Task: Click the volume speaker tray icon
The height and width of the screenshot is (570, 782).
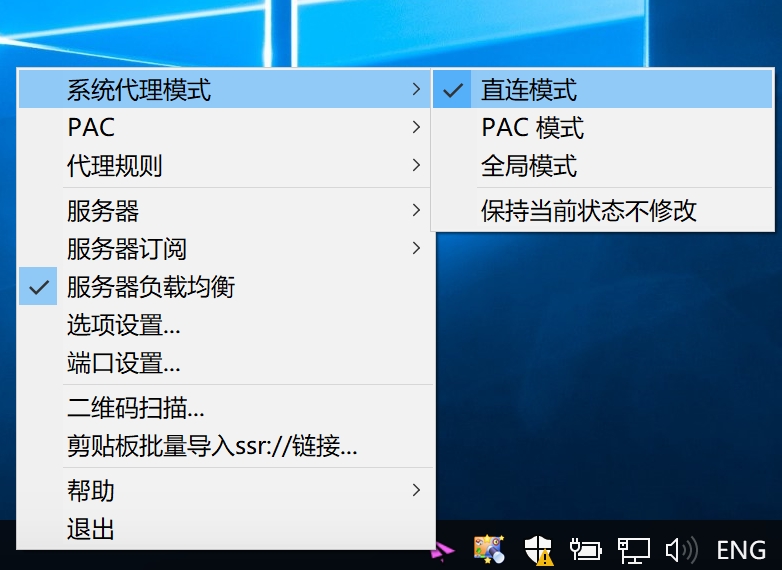Action: tap(680, 548)
